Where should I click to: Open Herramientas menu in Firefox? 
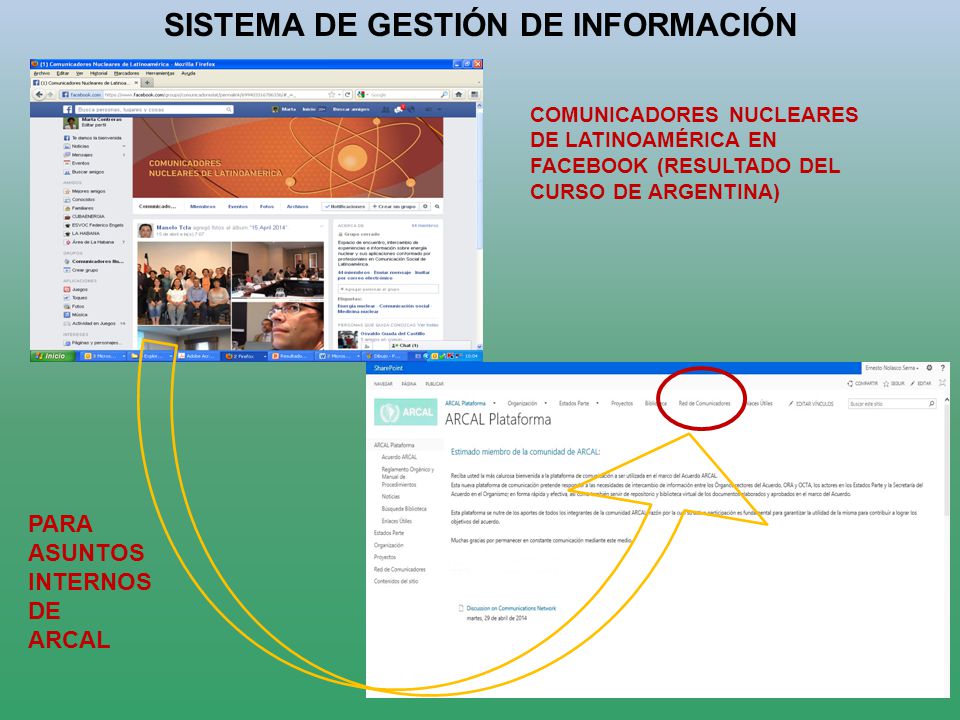(x=160, y=73)
